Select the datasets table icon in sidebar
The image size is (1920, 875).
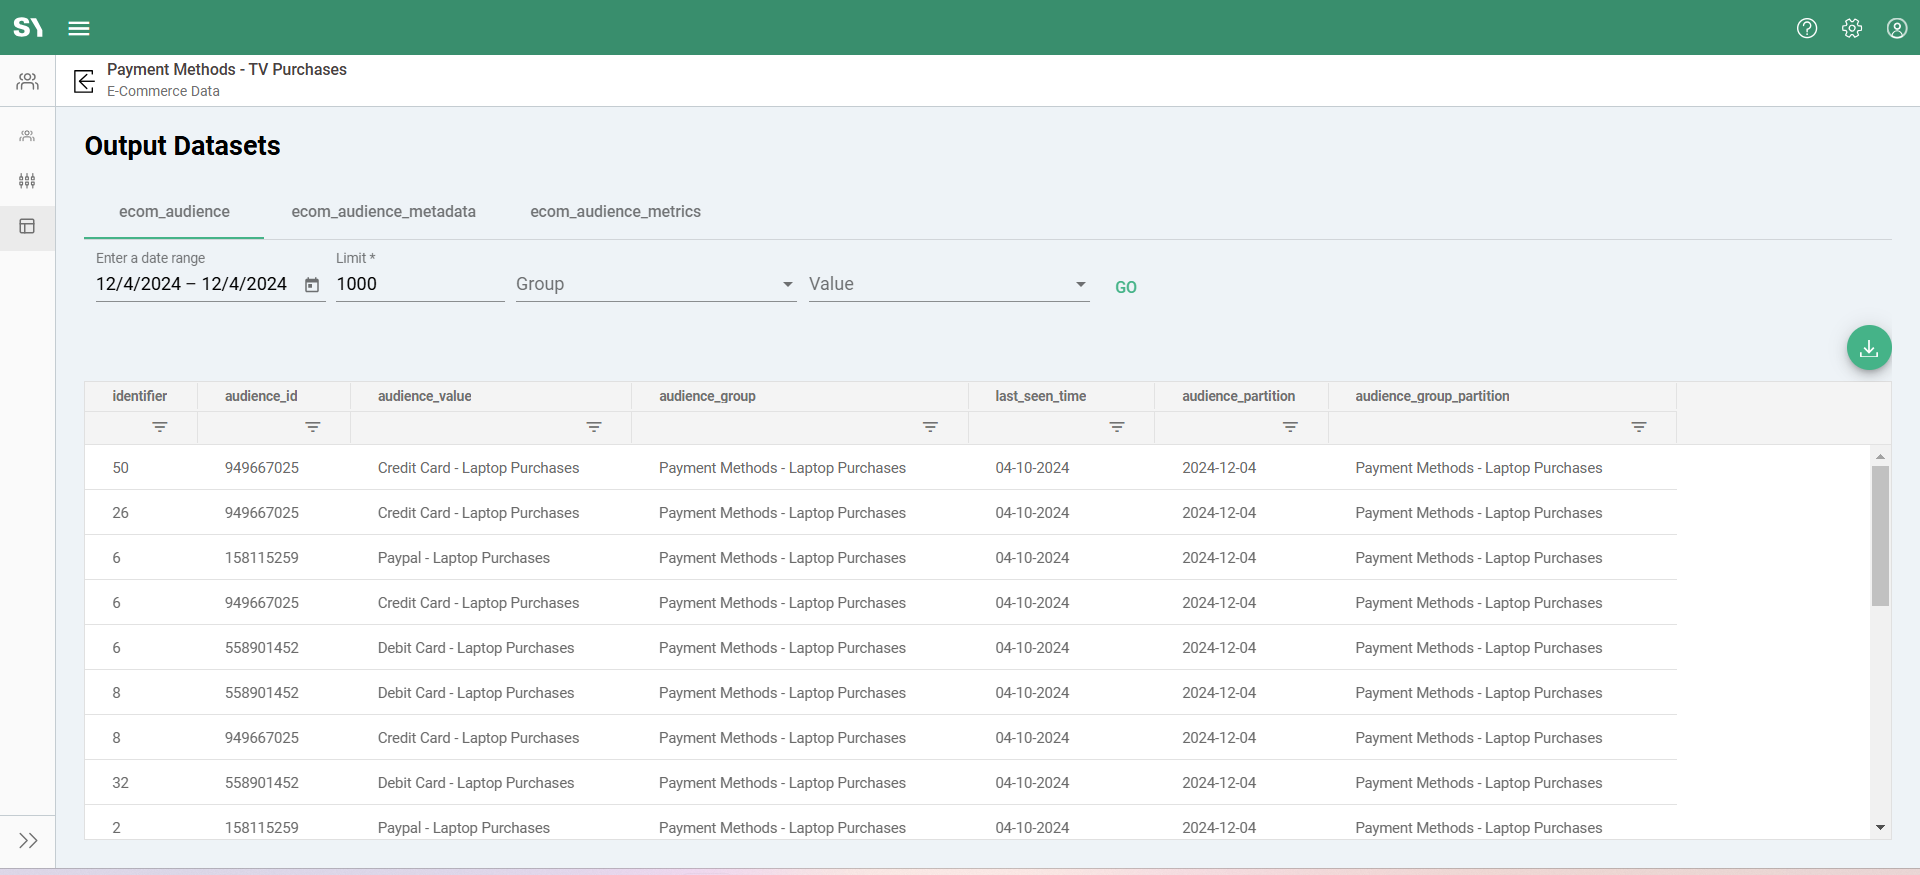27,227
